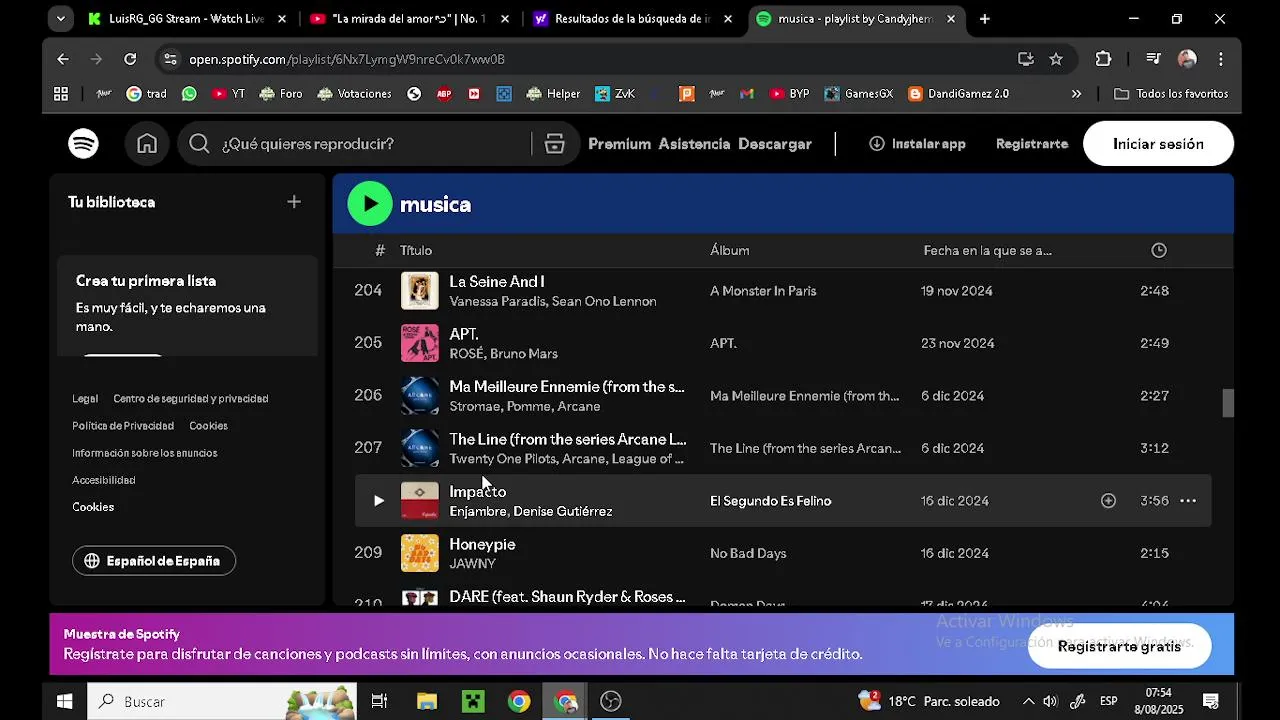Screen dimensions: 1280x720
Task: Add Impacto to liked songs icon
Action: [1108, 501]
